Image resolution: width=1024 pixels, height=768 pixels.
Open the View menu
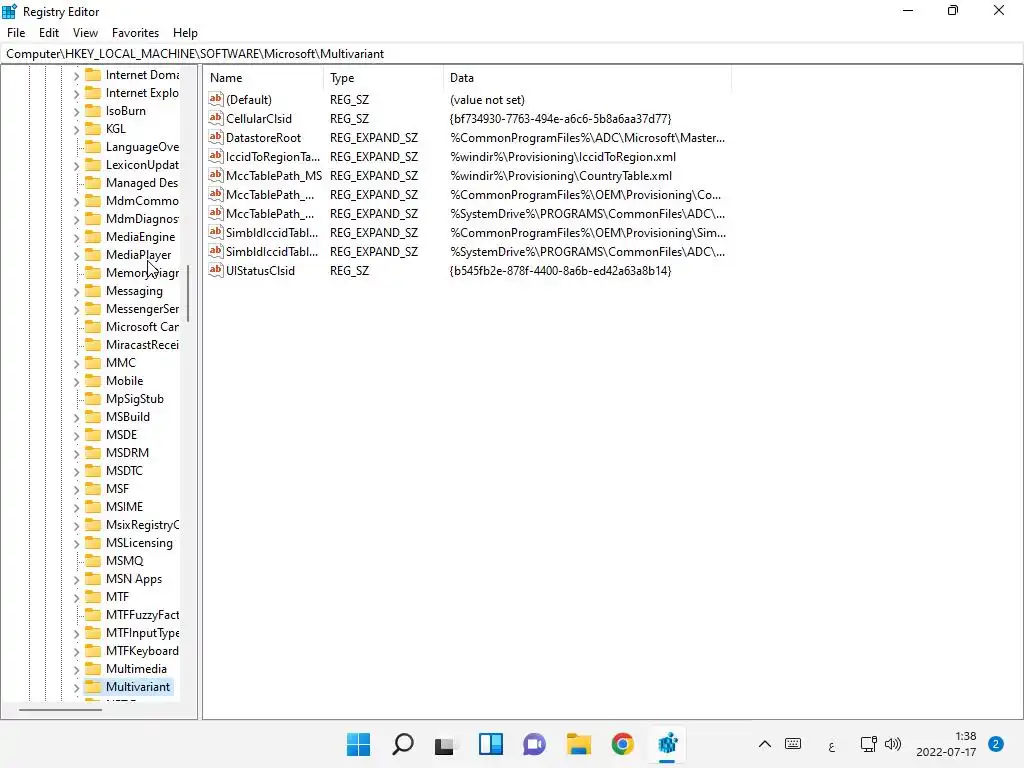(85, 33)
